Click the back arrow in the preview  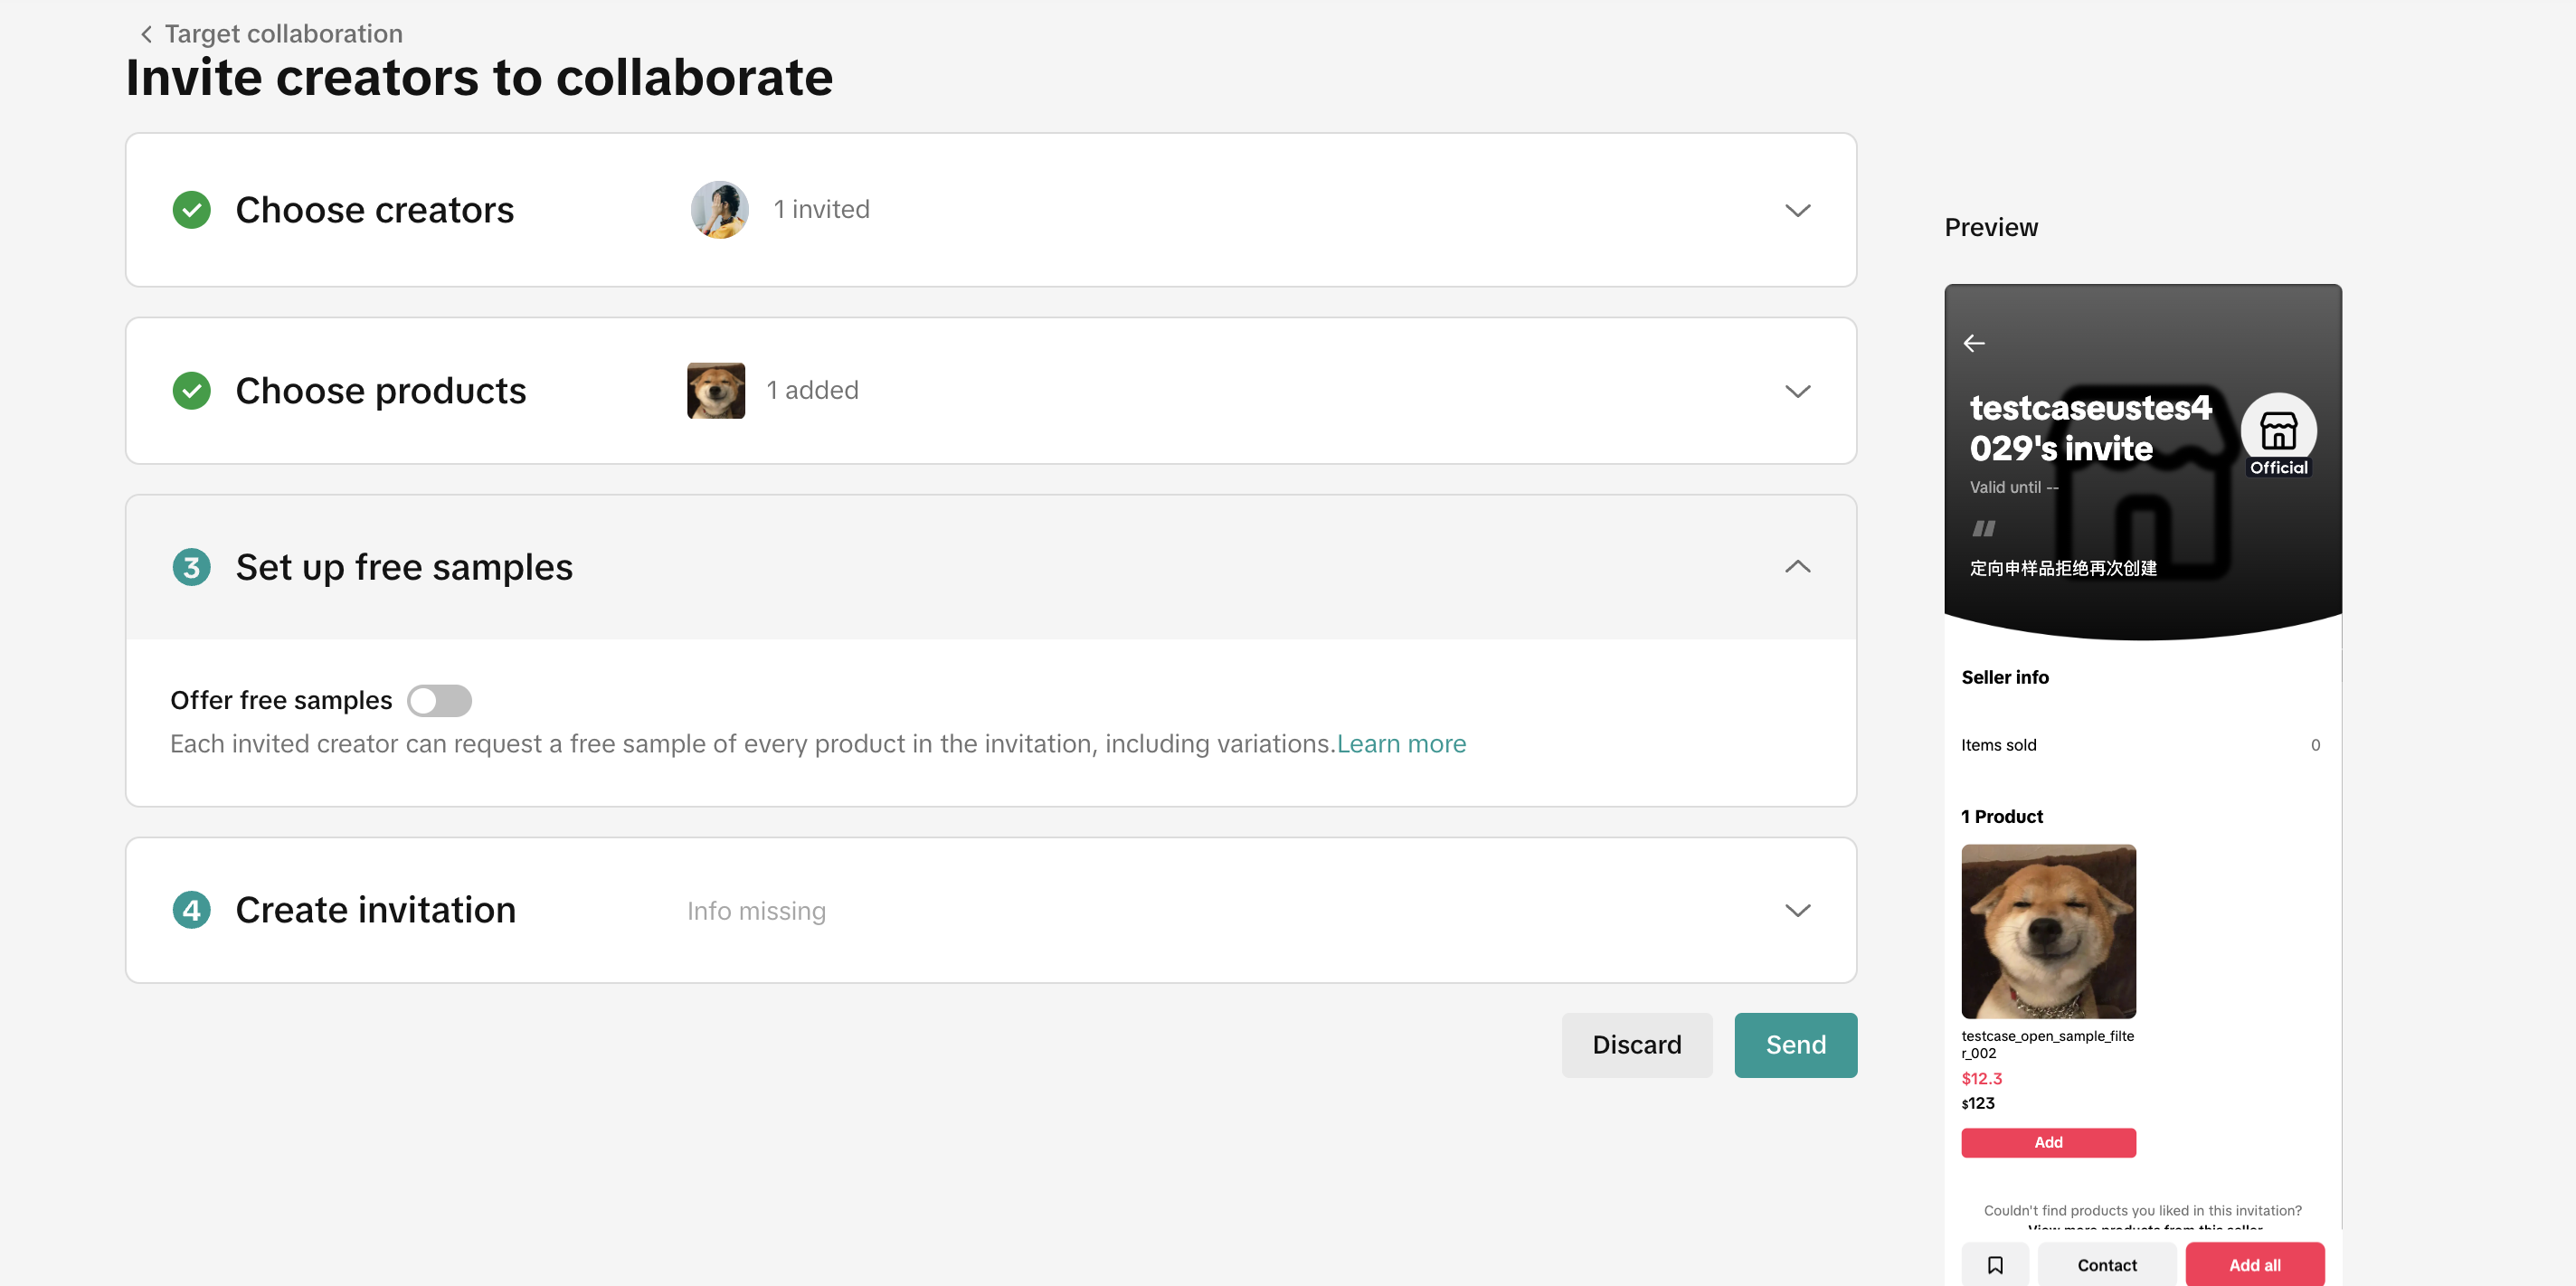point(1973,343)
